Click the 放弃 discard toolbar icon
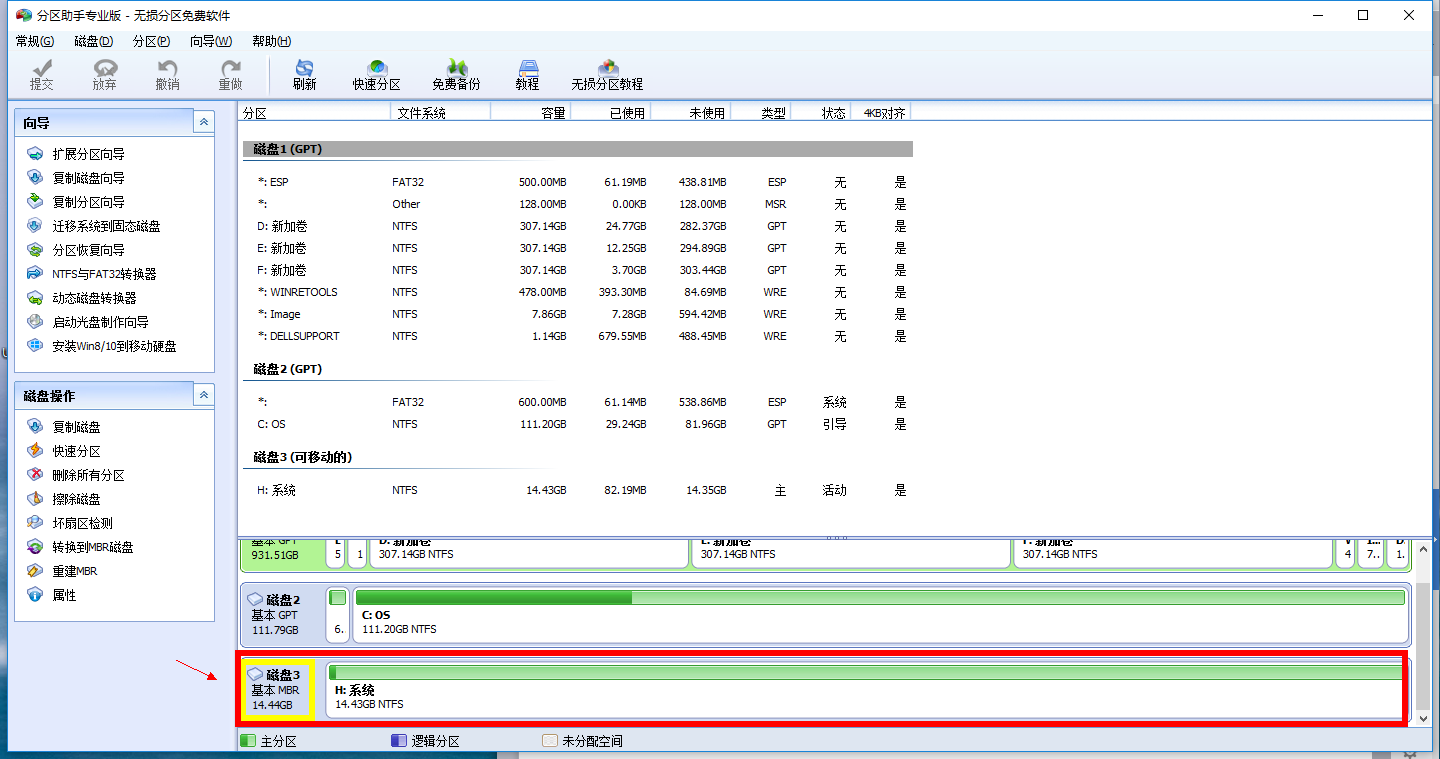 tap(104, 75)
